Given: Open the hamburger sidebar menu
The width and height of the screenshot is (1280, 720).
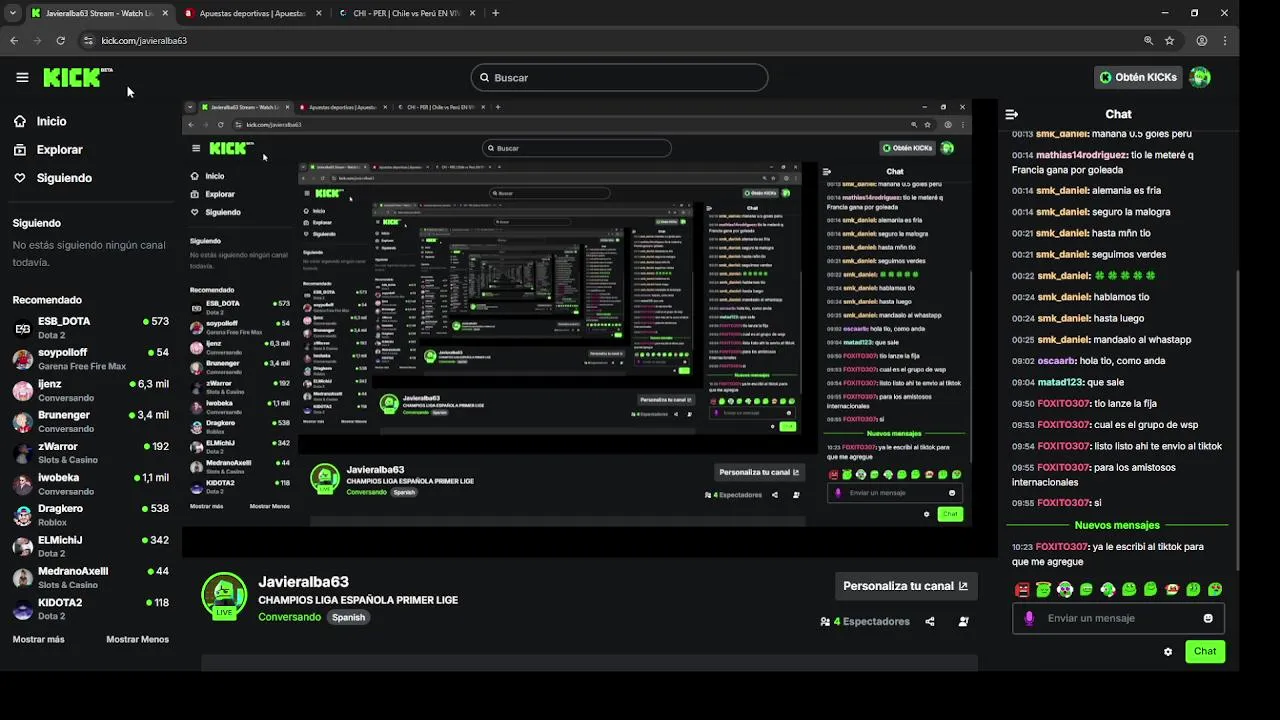Looking at the screenshot, I should pos(22,77).
